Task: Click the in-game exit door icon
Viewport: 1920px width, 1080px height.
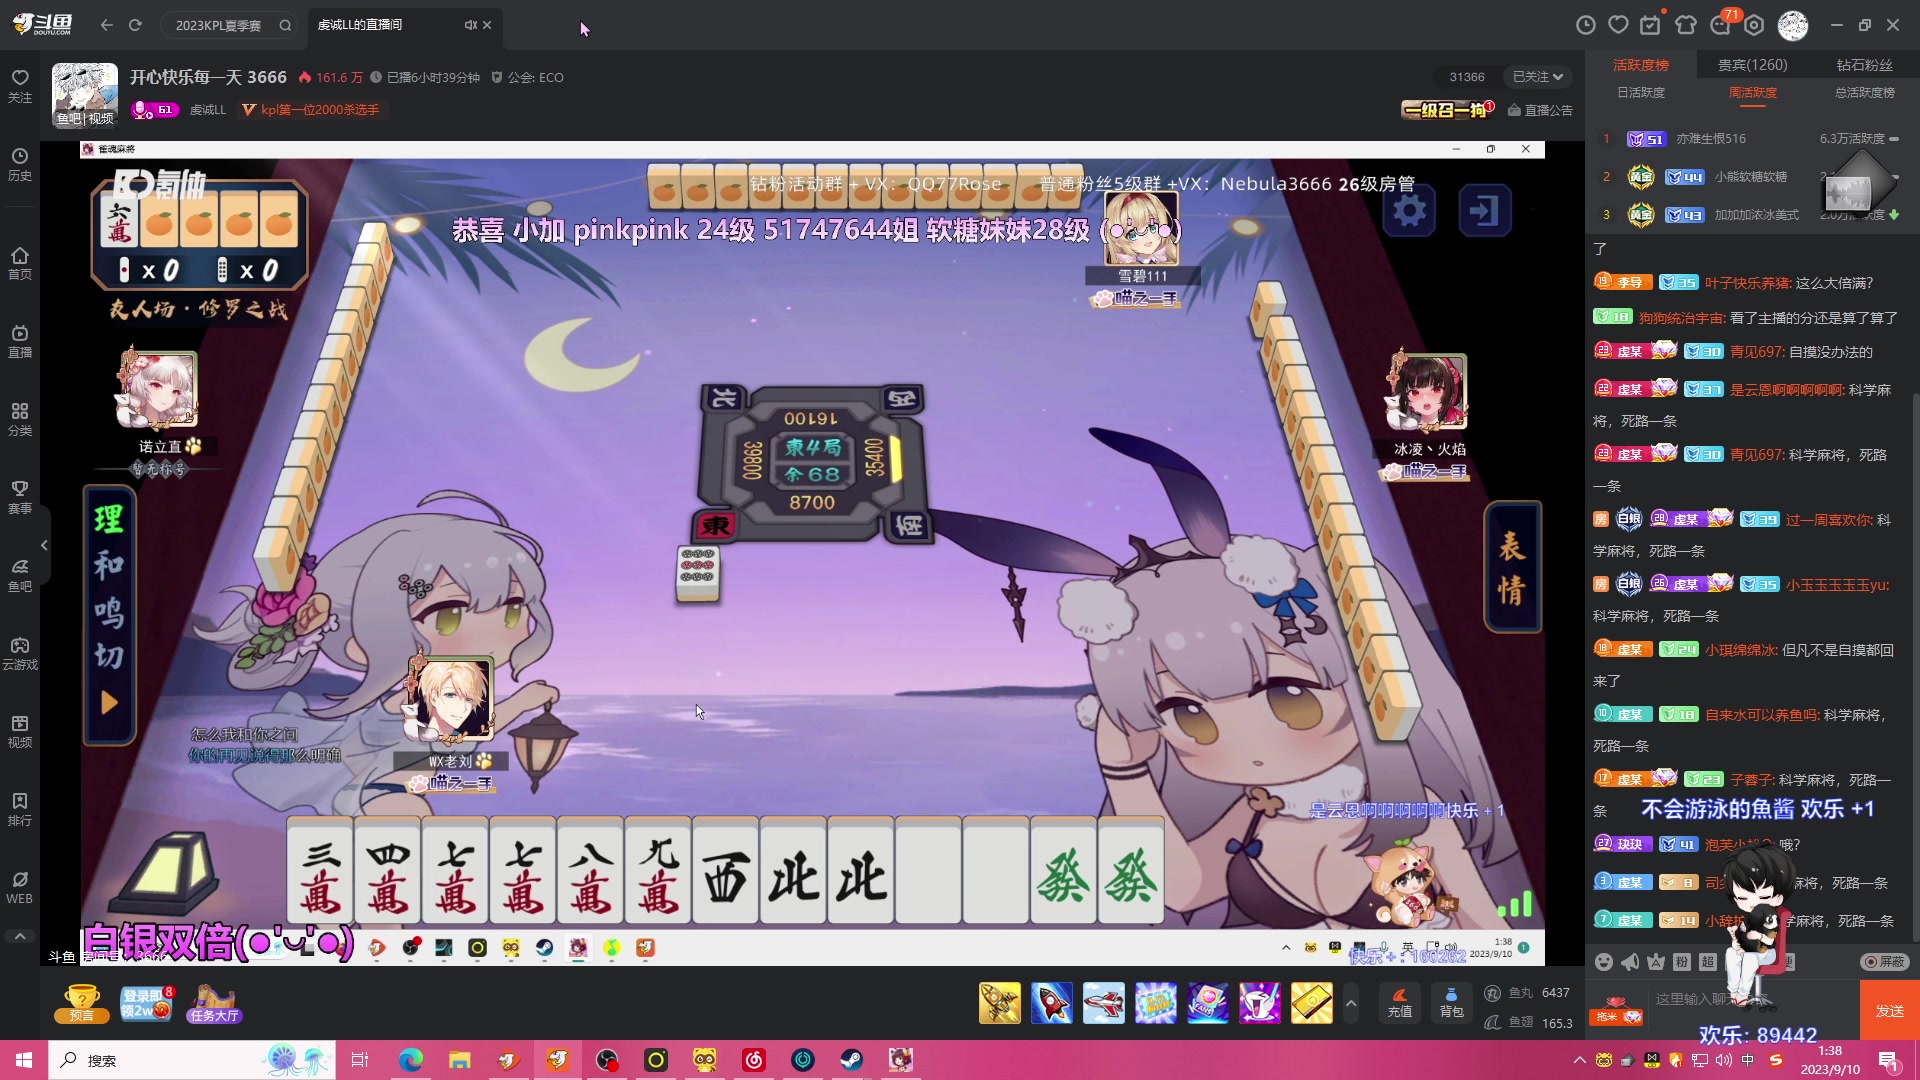Action: (x=1484, y=211)
